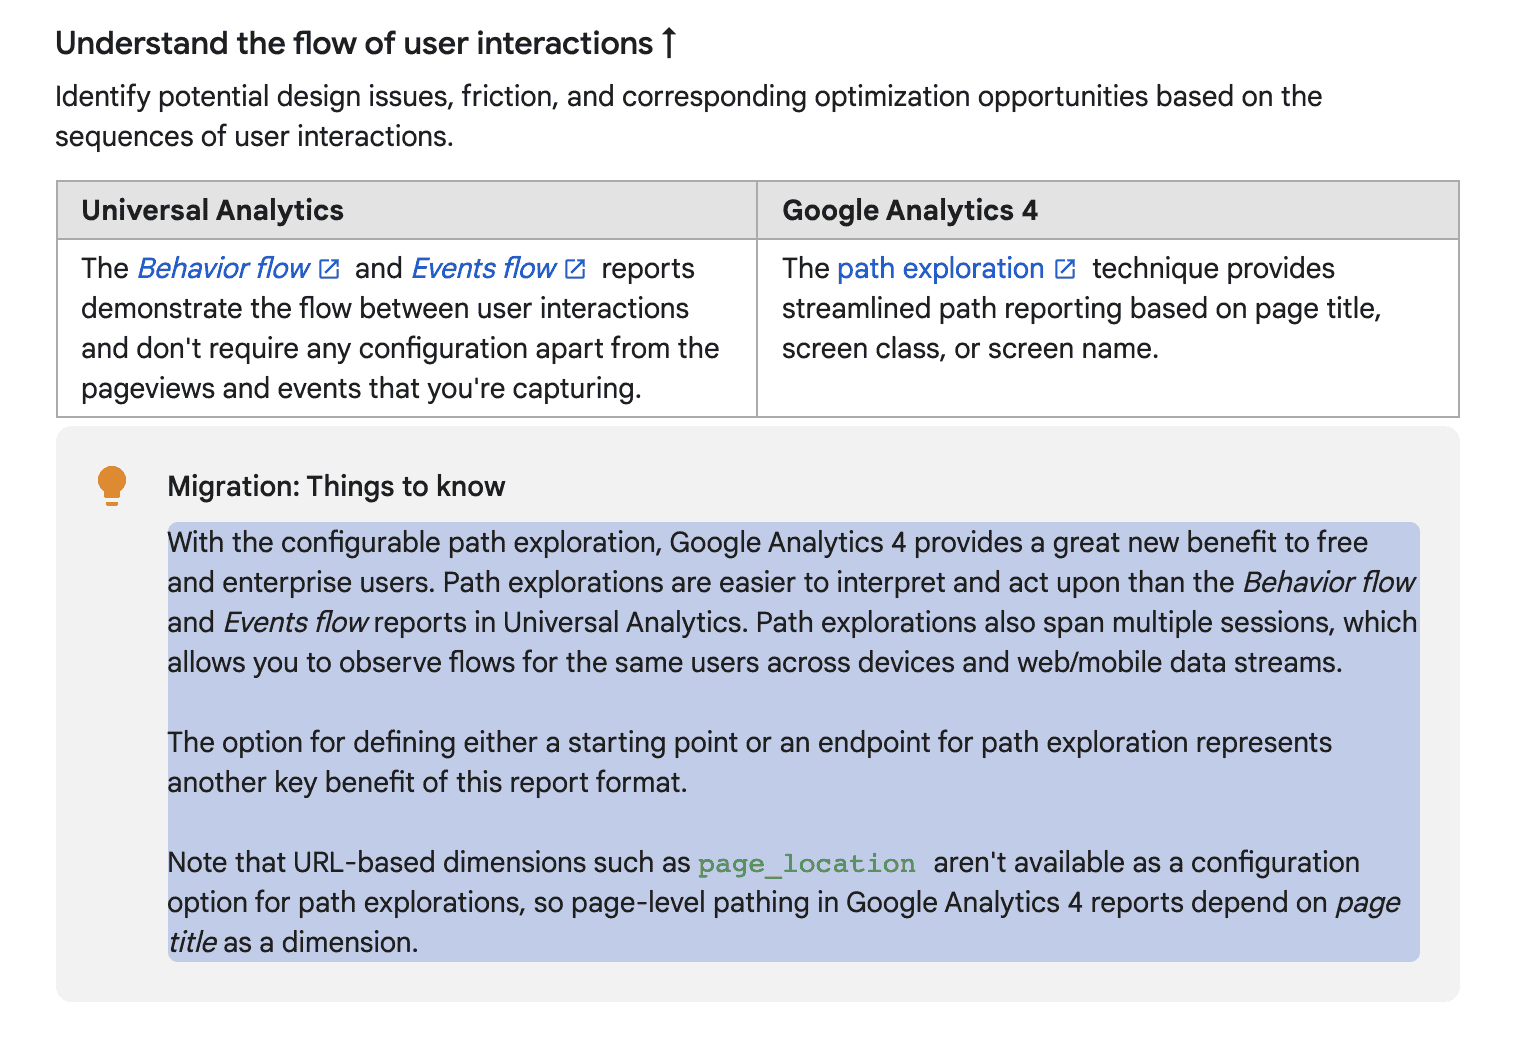Click the page_location code term
Image resolution: width=1536 pixels, height=1050 pixels.
806,863
